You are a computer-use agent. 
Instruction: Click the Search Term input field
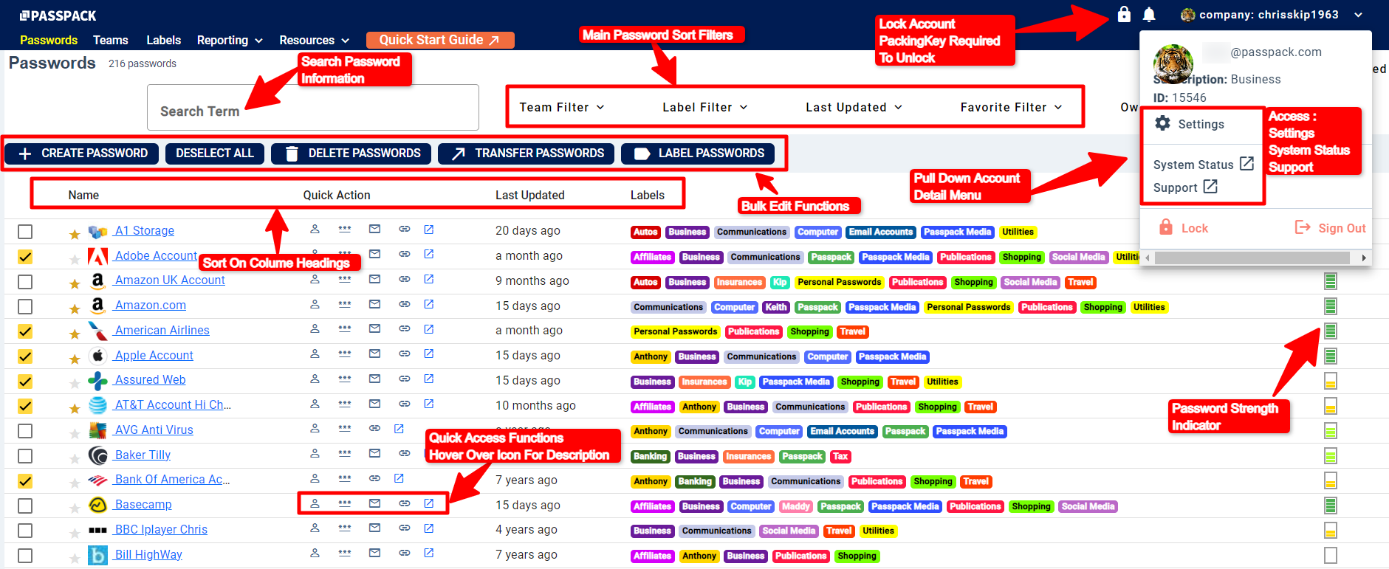(313, 107)
